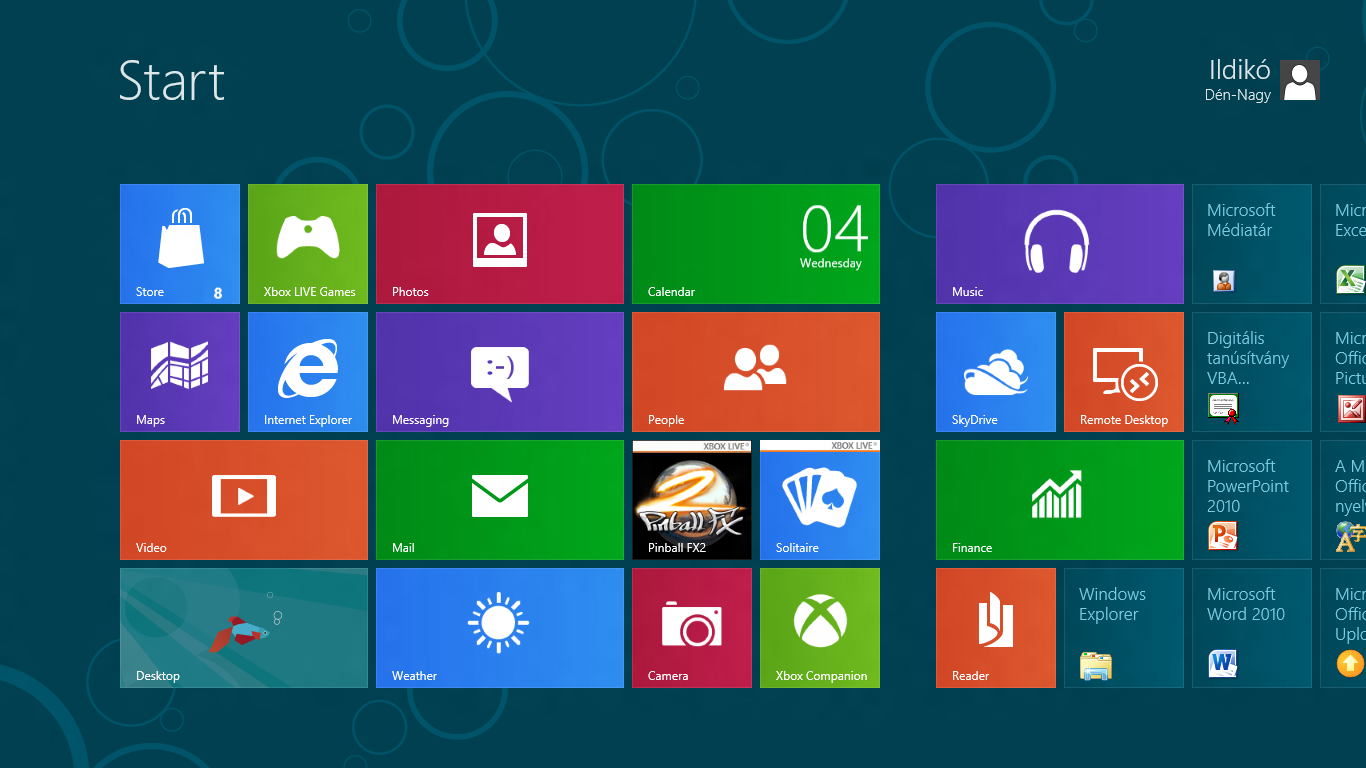Open the Photos app tile
The image size is (1366, 768).
500,244
